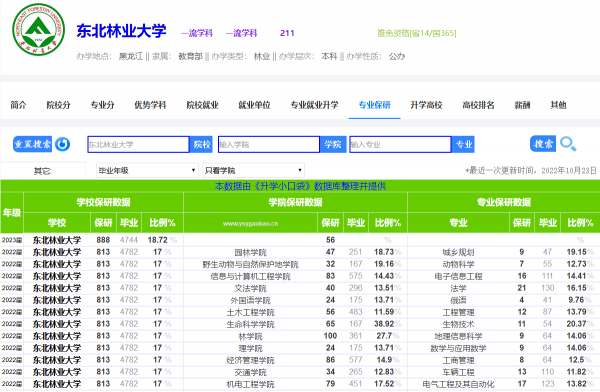Switch to the 就业单位 tab
The image size is (600, 392).
(254, 105)
